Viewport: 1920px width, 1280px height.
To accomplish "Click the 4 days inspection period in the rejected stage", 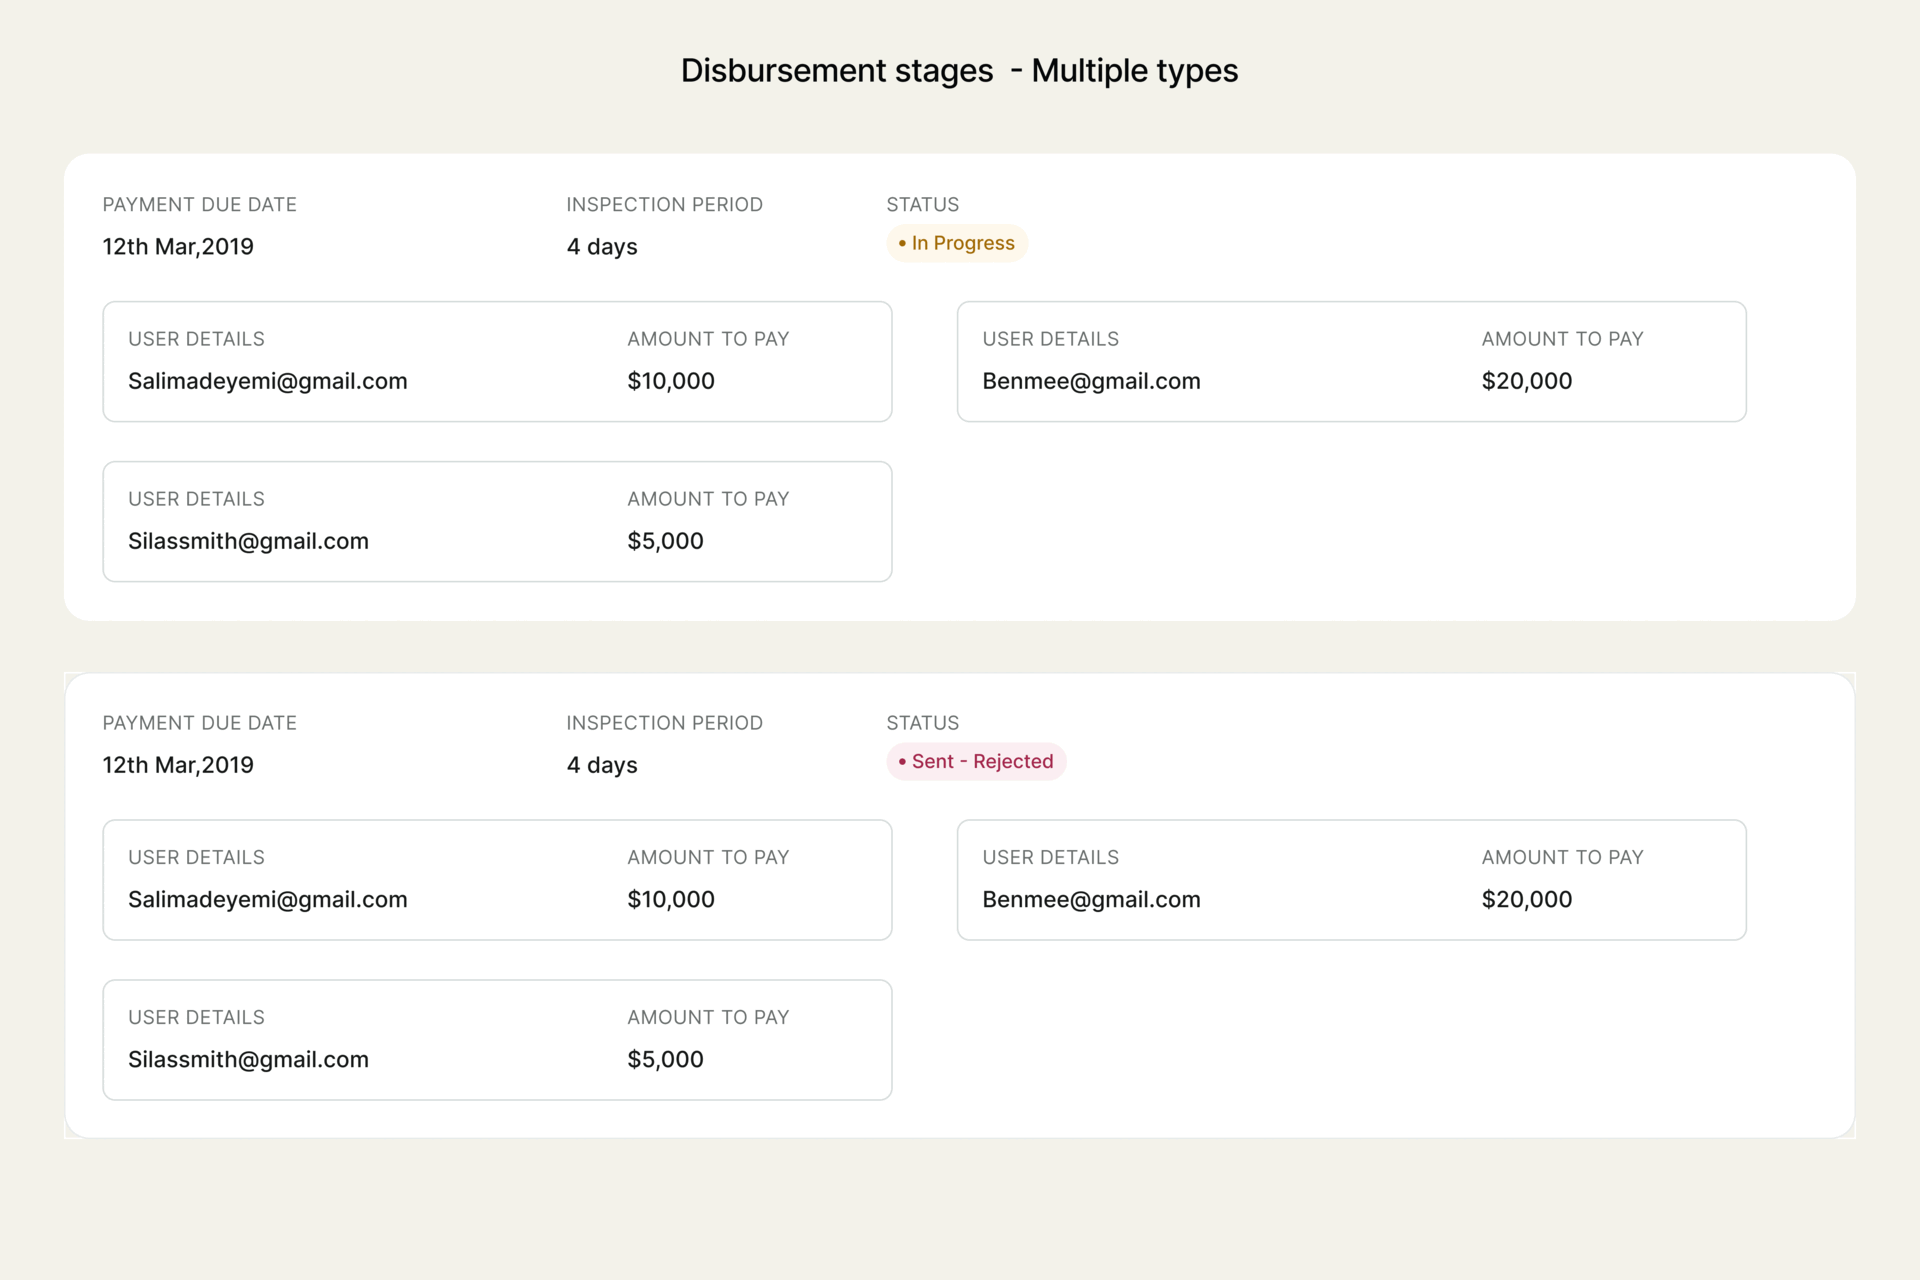I will (x=601, y=765).
